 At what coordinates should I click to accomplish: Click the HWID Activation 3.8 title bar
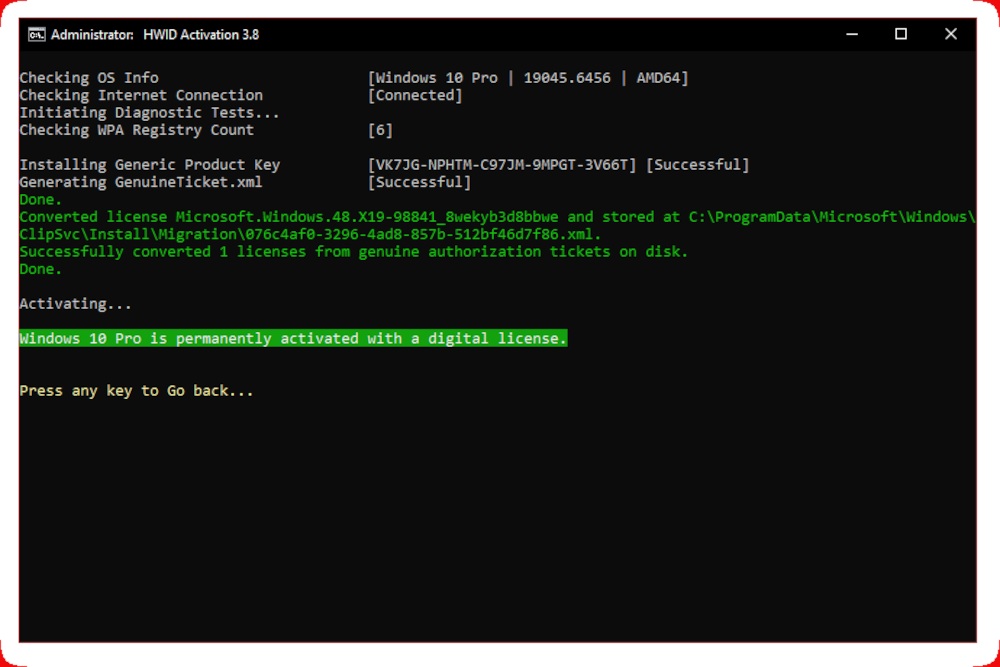400,34
